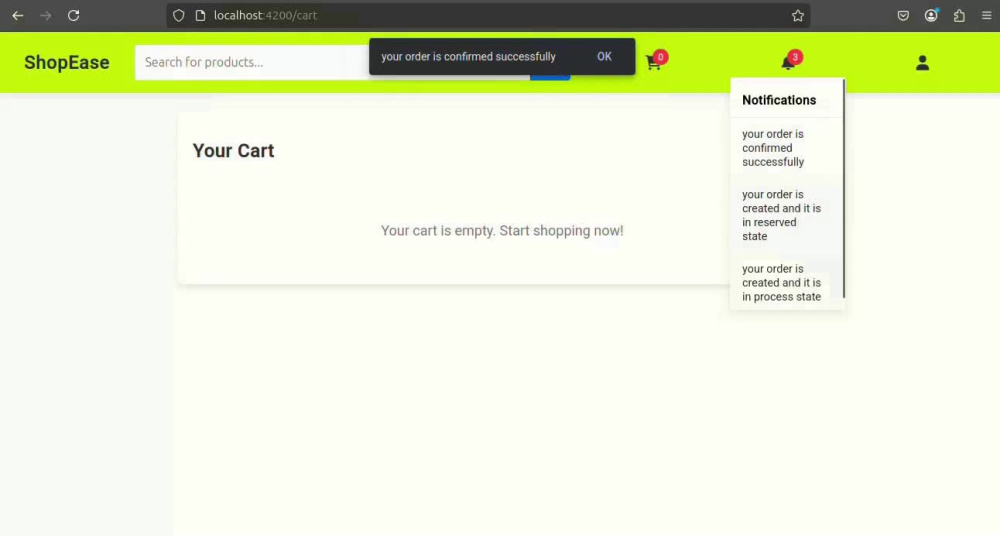1000x536 pixels.
Task: Dismiss the snackbar with OK
Action: pos(604,57)
